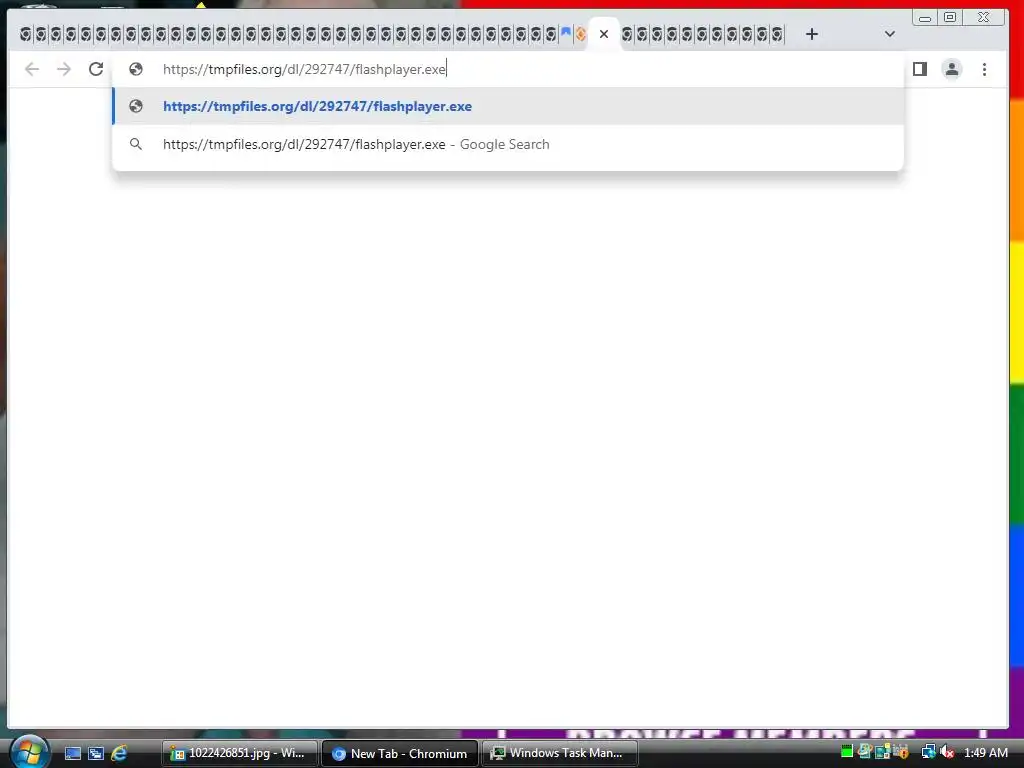Close the active tab with its X

click(604, 34)
